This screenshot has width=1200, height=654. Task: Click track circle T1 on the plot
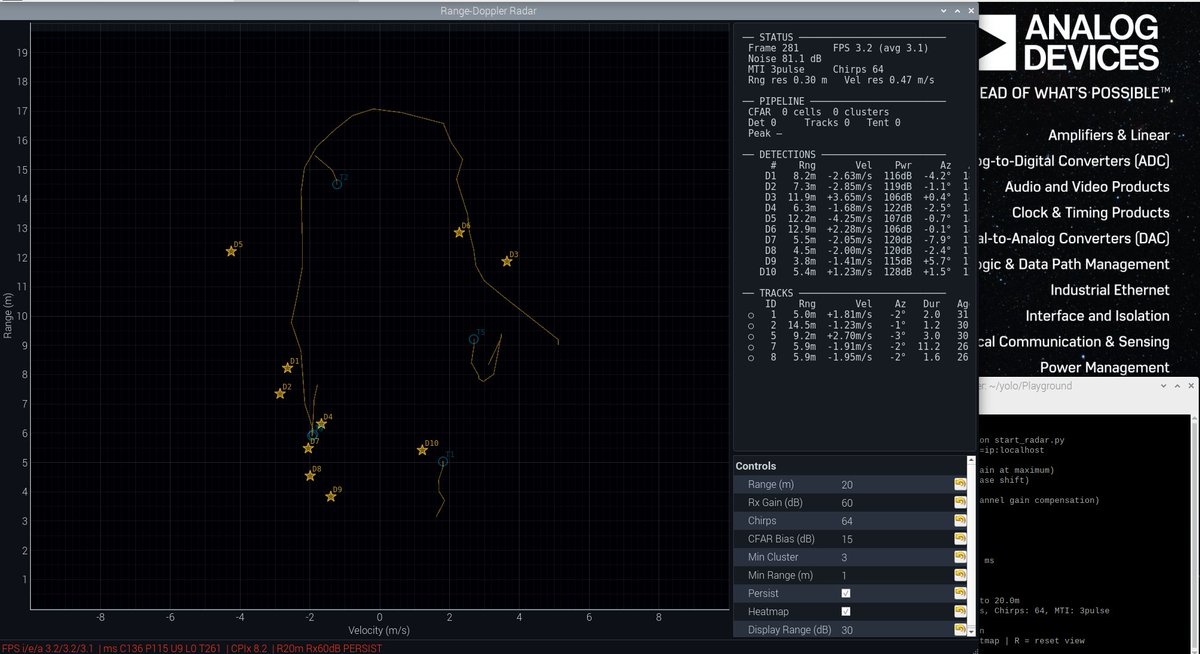(443, 462)
